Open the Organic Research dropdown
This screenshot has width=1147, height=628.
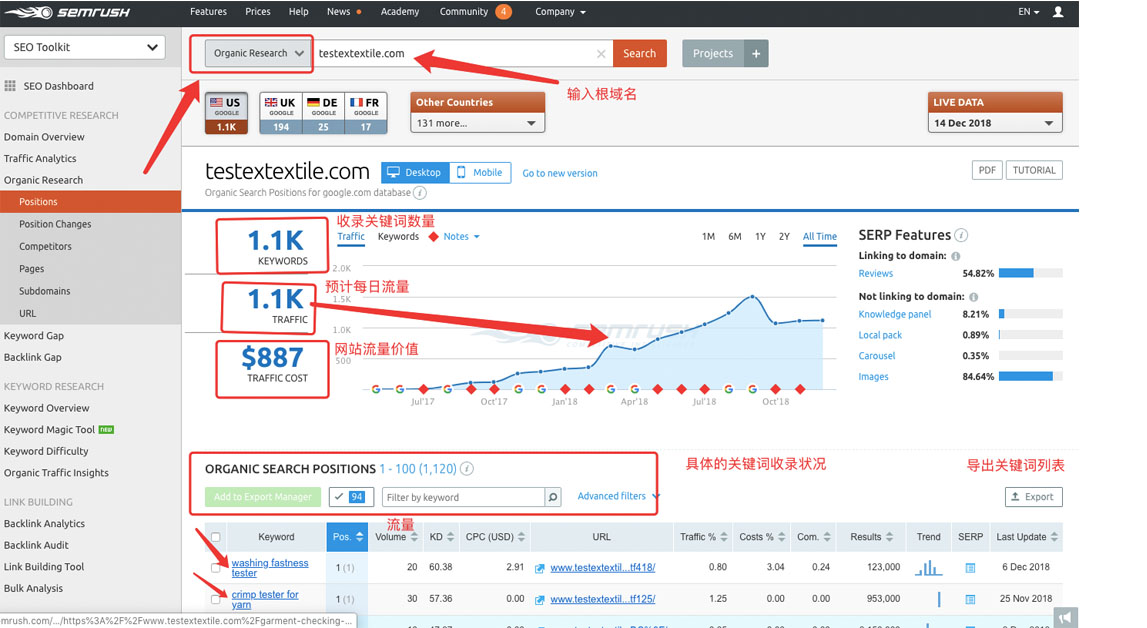[258, 53]
